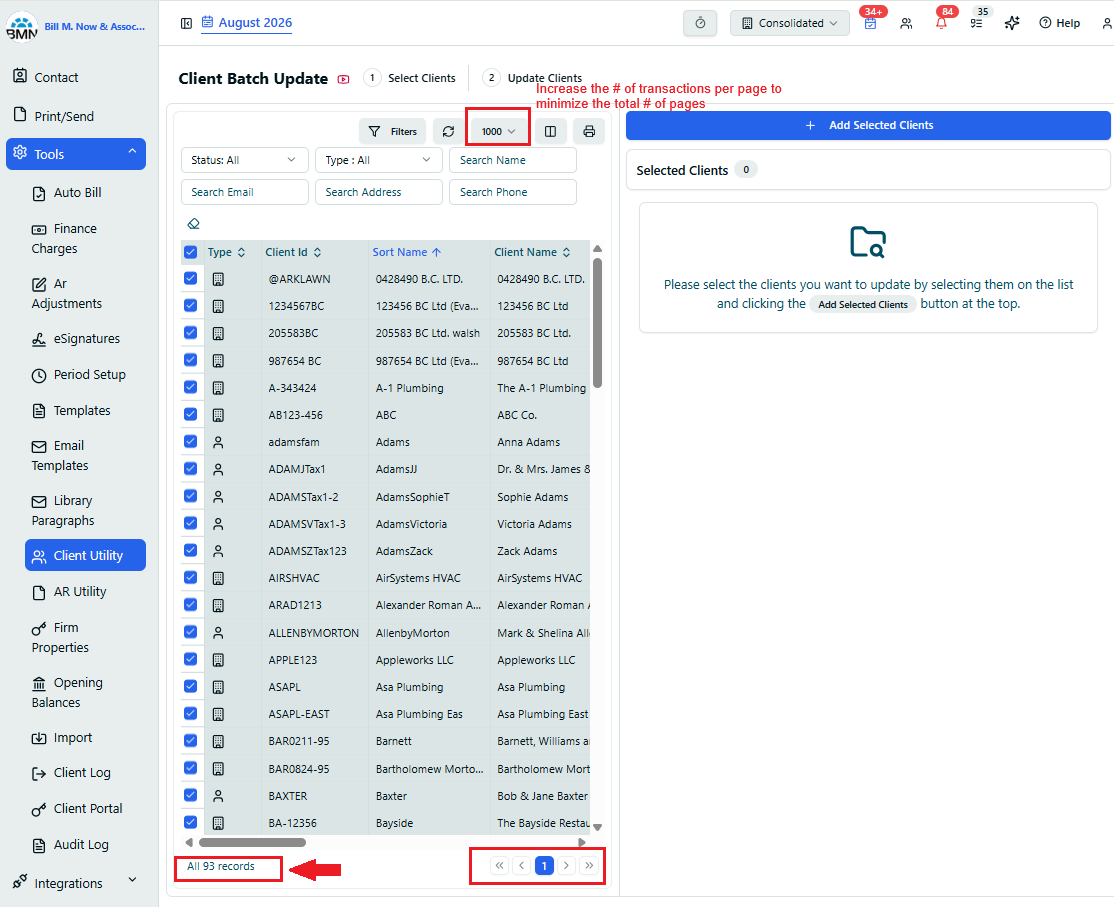1114x907 pixels.
Task: Click the Search Email field
Action: pyautogui.click(x=244, y=192)
